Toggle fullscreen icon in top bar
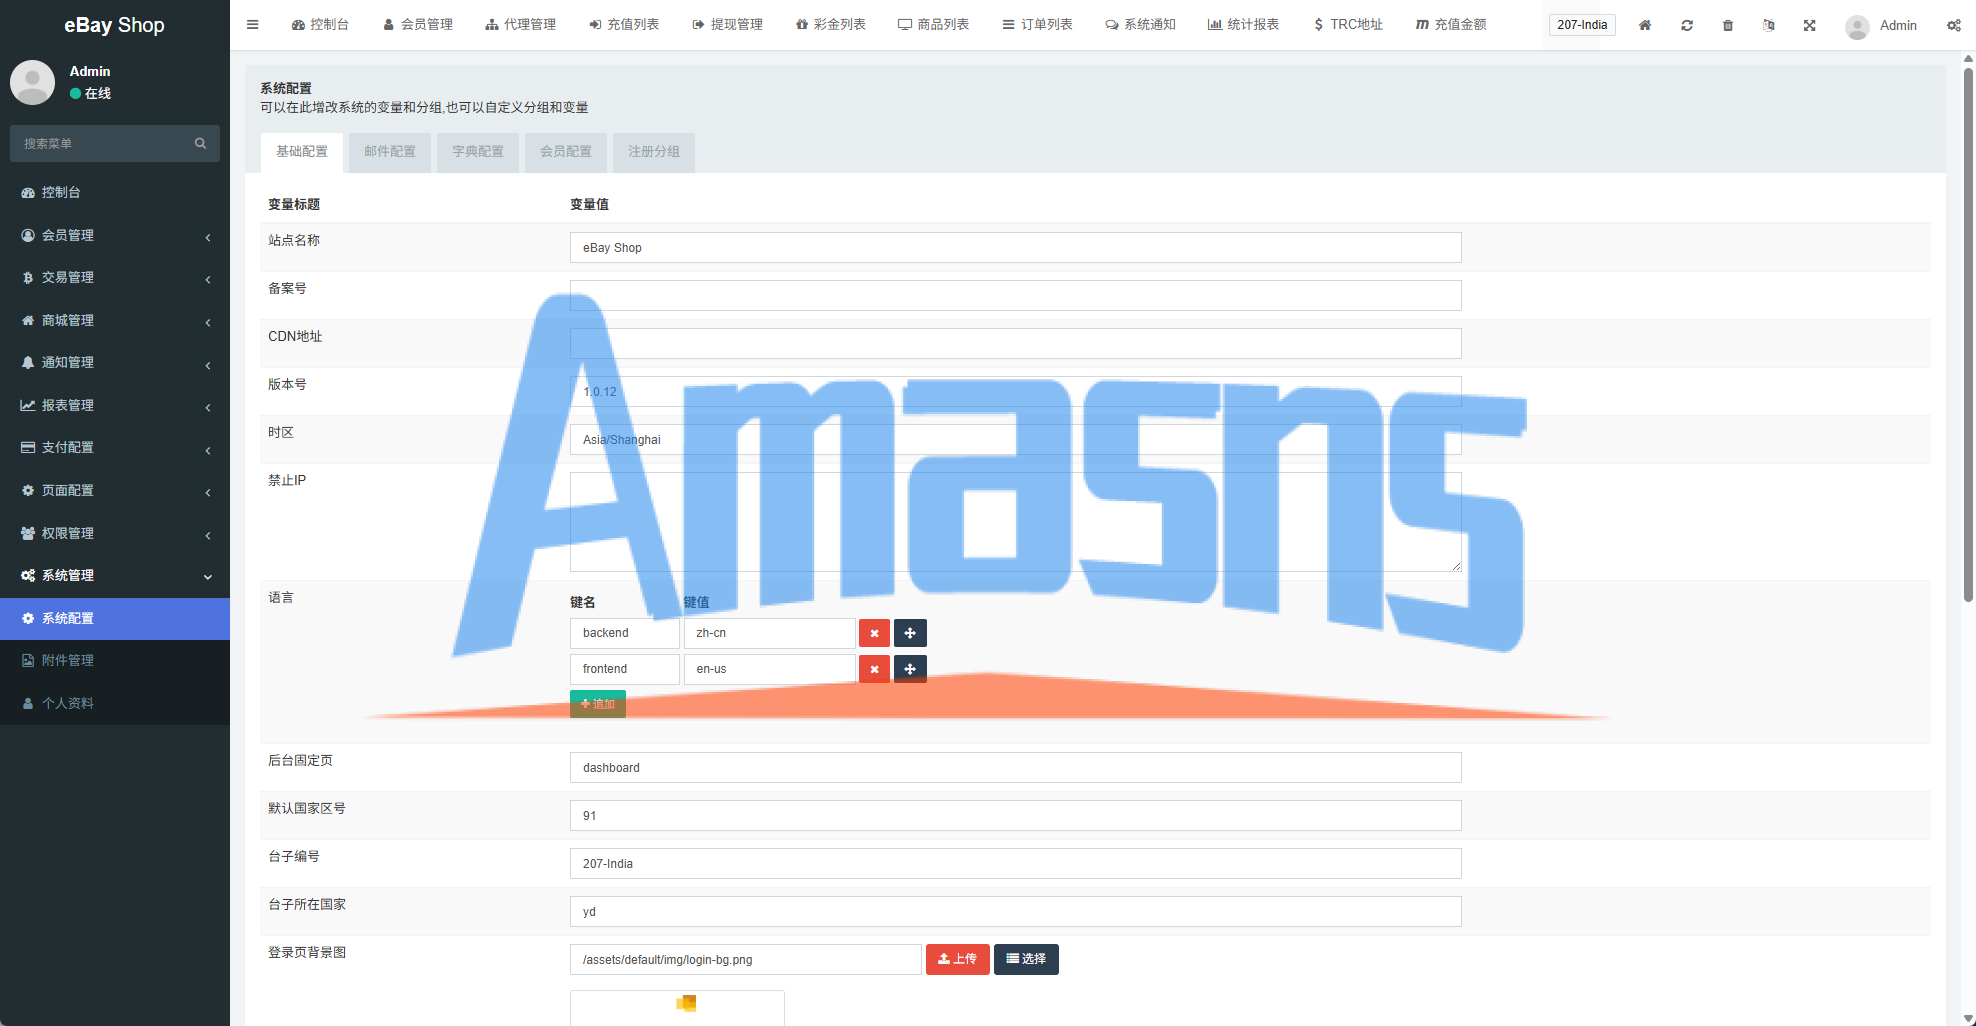This screenshot has height=1026, width=1976. (x=1809, y=25)
